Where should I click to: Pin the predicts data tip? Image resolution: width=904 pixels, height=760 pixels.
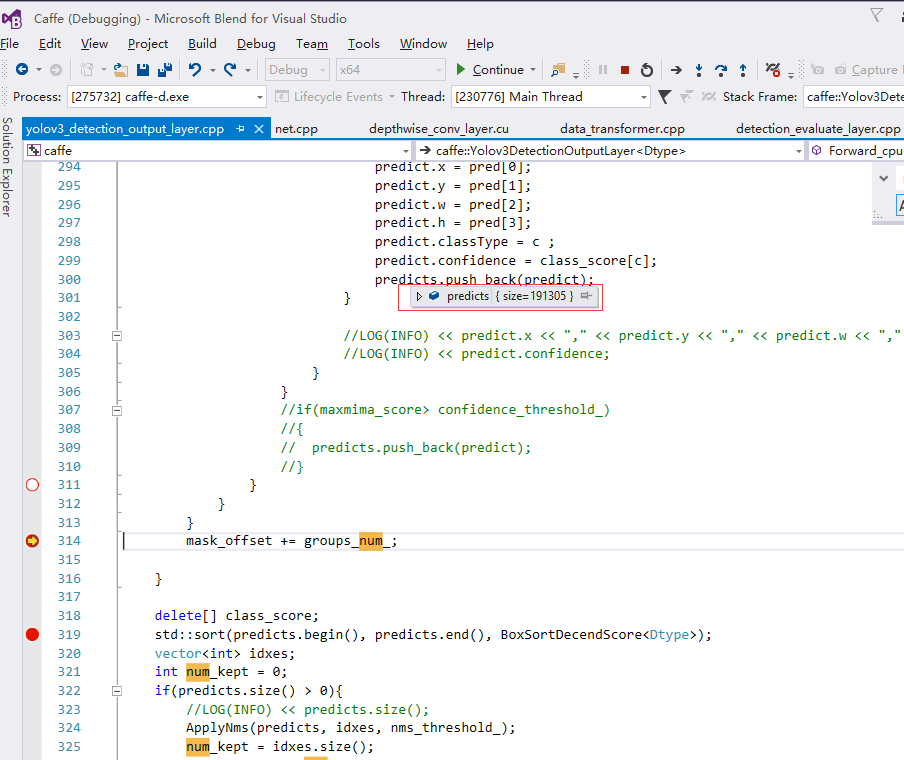586,296
